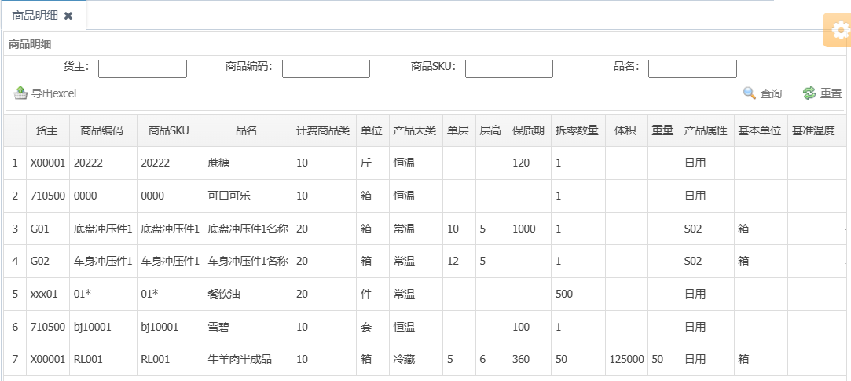The width and height of the screenshot is (851, 381).
Task: Open the orange gear settings panel
Action: [838, 30]
